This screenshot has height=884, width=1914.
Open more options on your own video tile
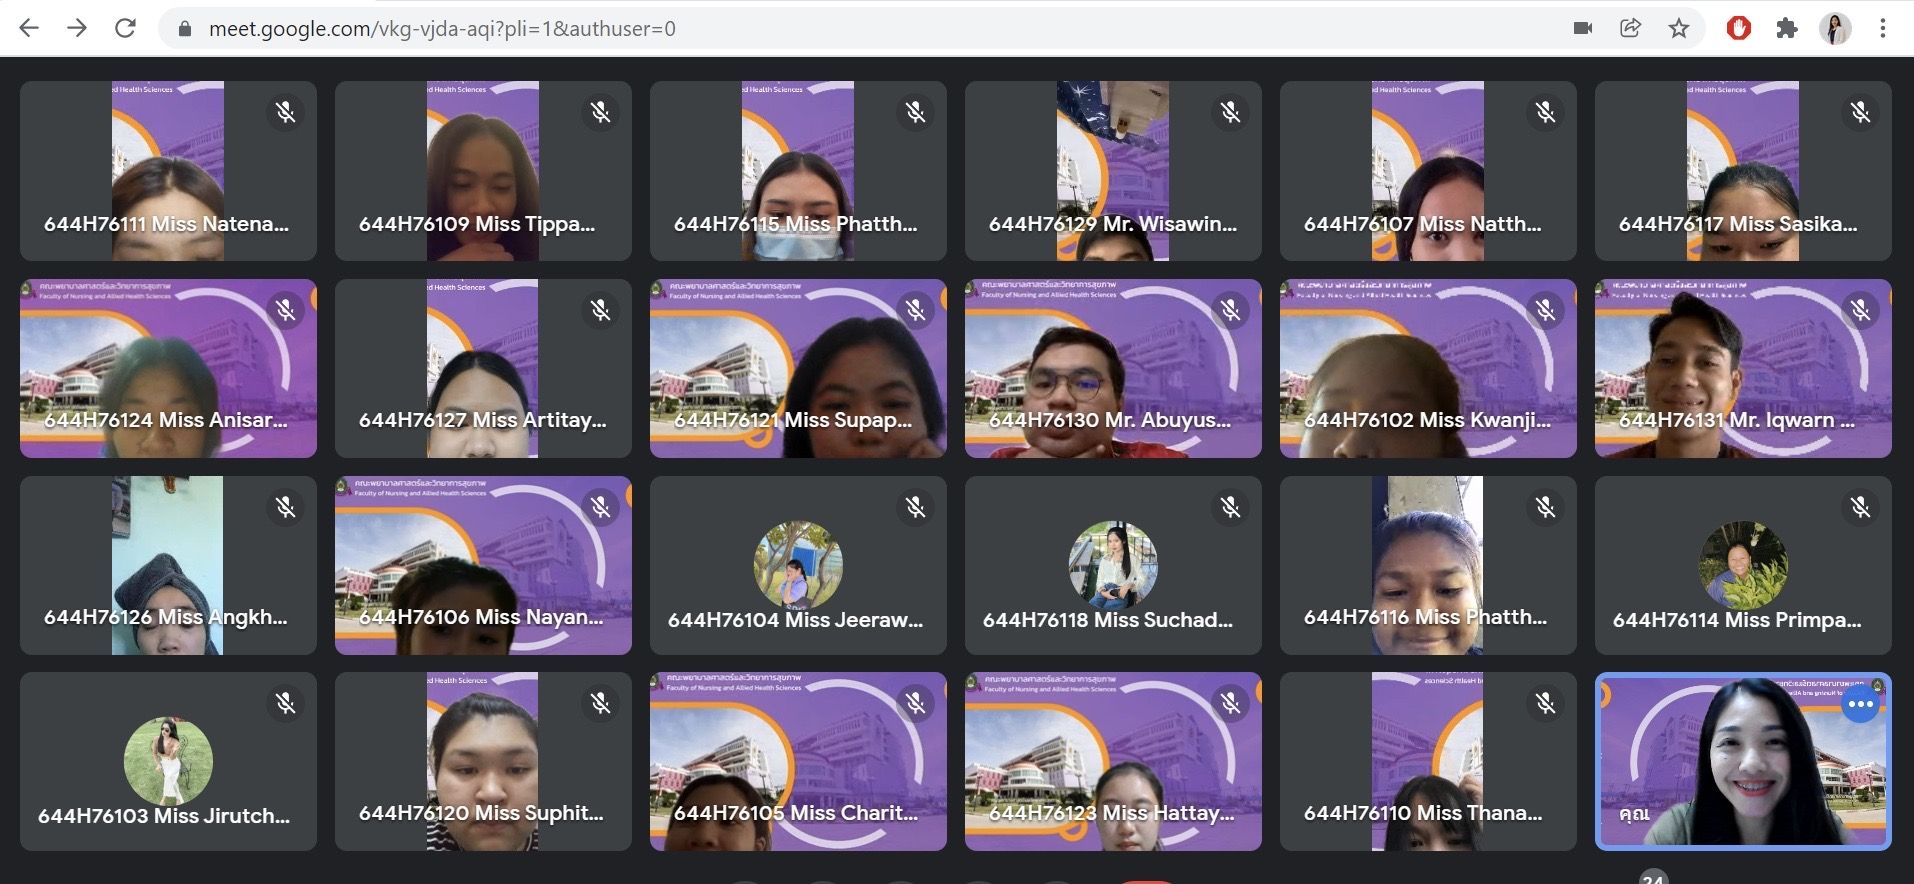coord(1860,704)
